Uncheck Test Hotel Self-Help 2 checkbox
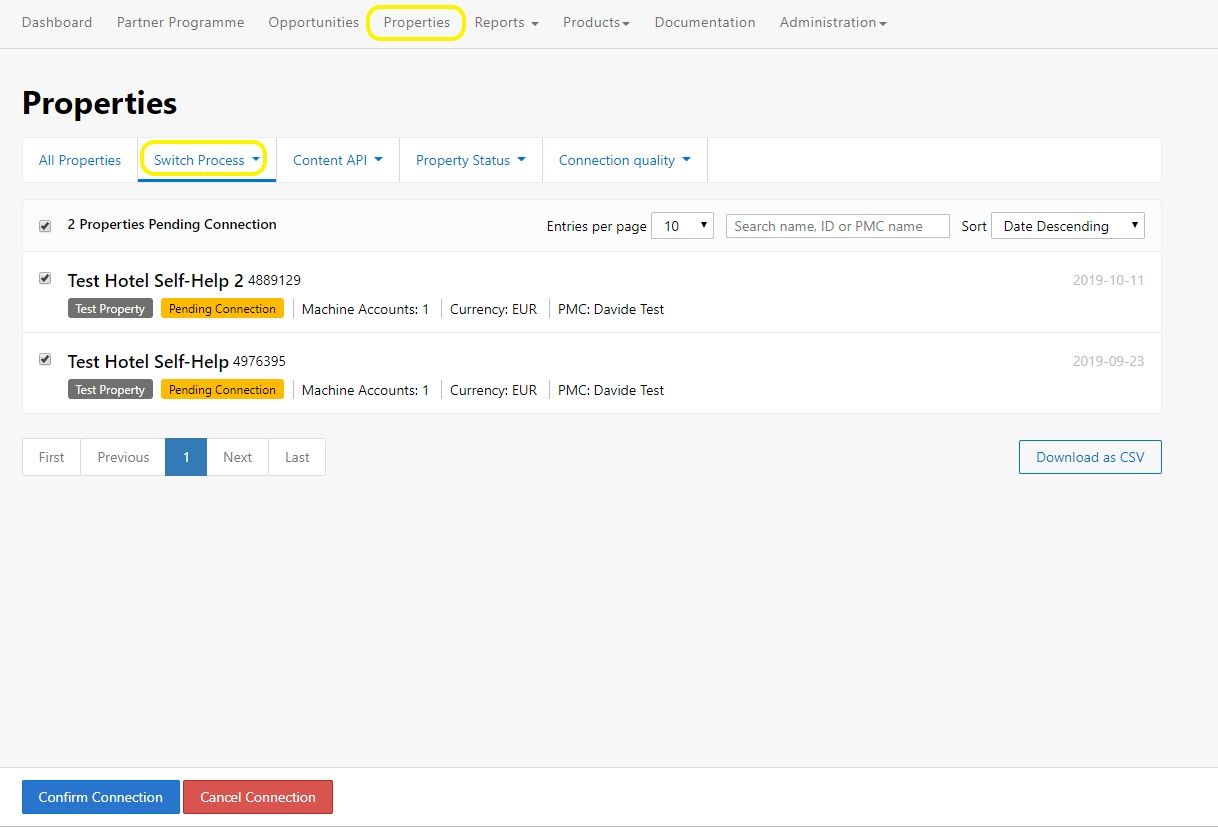This screenshot has width=1218, height=828. pos(45,278)
